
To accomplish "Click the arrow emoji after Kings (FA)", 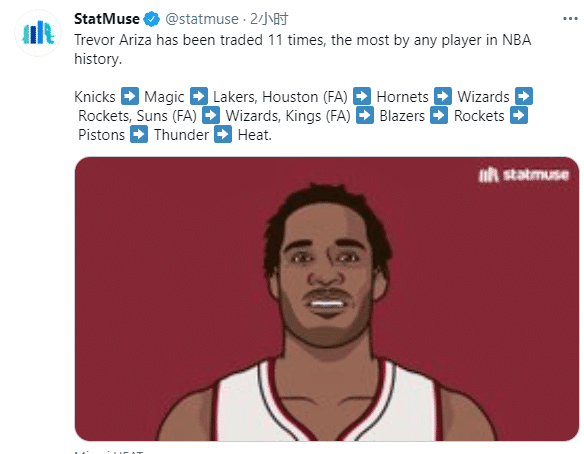I will 365,115.
